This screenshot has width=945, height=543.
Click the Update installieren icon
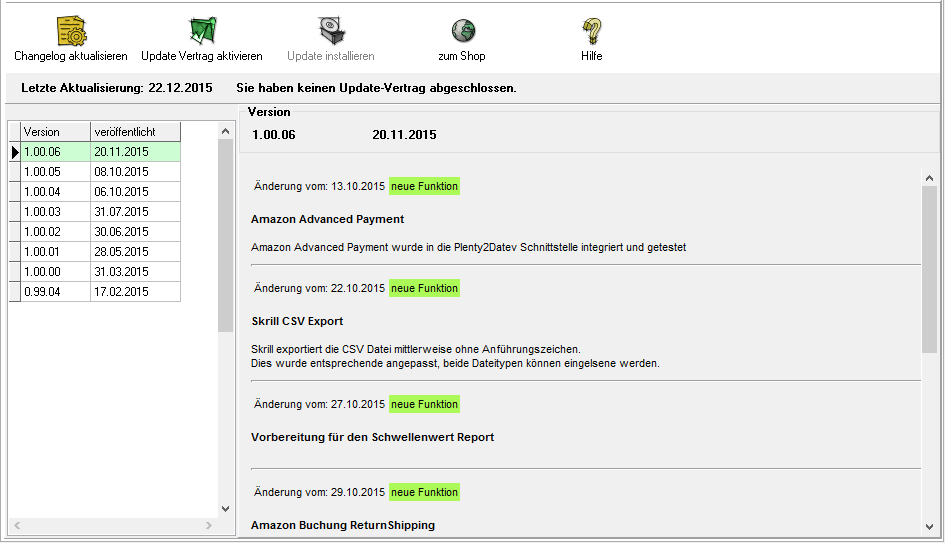pos(331,31)
